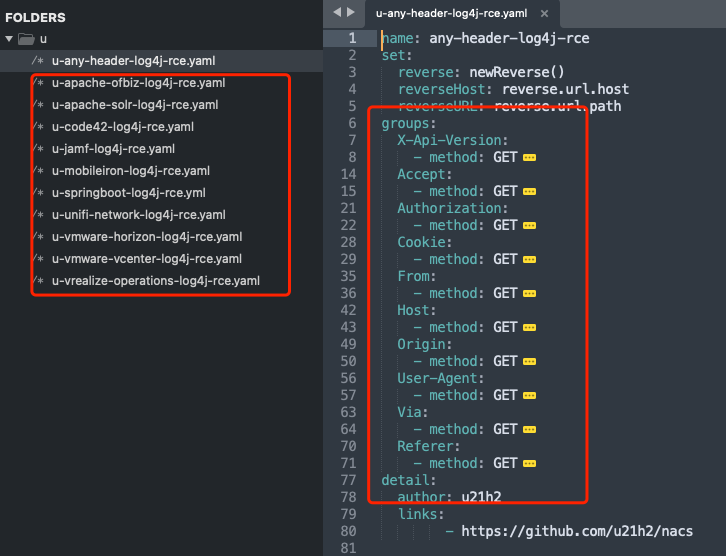726x556 pixels.
Task: Click the 'Authorization:' key
Action: tap(453, 208)
